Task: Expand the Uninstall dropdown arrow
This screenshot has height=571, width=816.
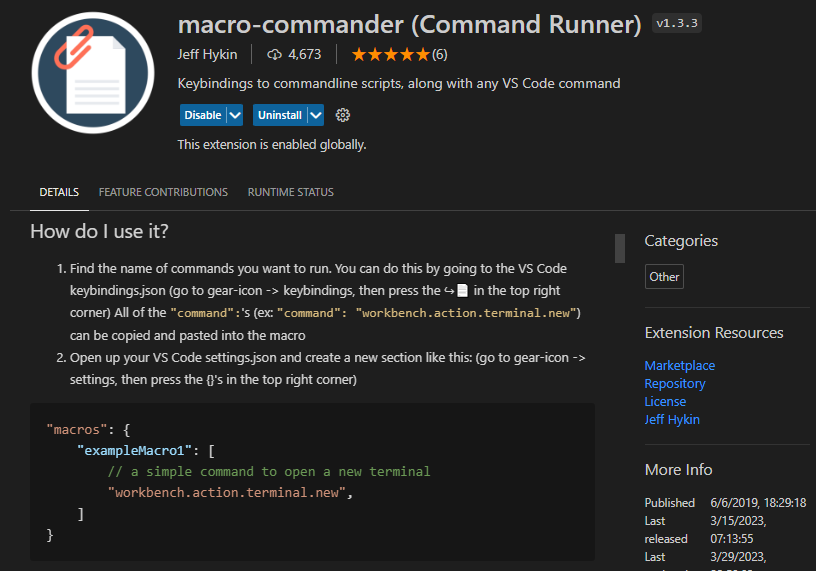Action: click(316, 115)
